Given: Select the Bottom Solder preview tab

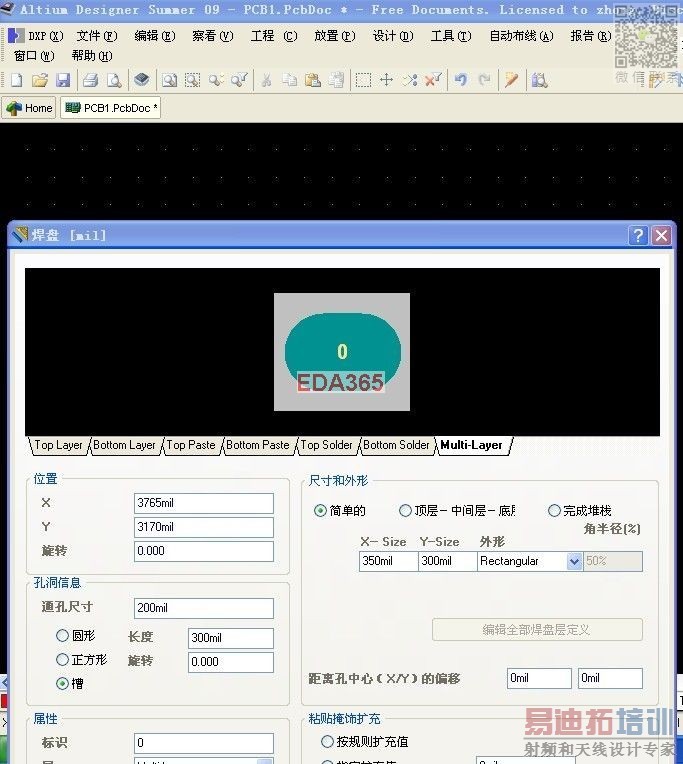Looking at the screenshot, I should (x=396, y=445).
